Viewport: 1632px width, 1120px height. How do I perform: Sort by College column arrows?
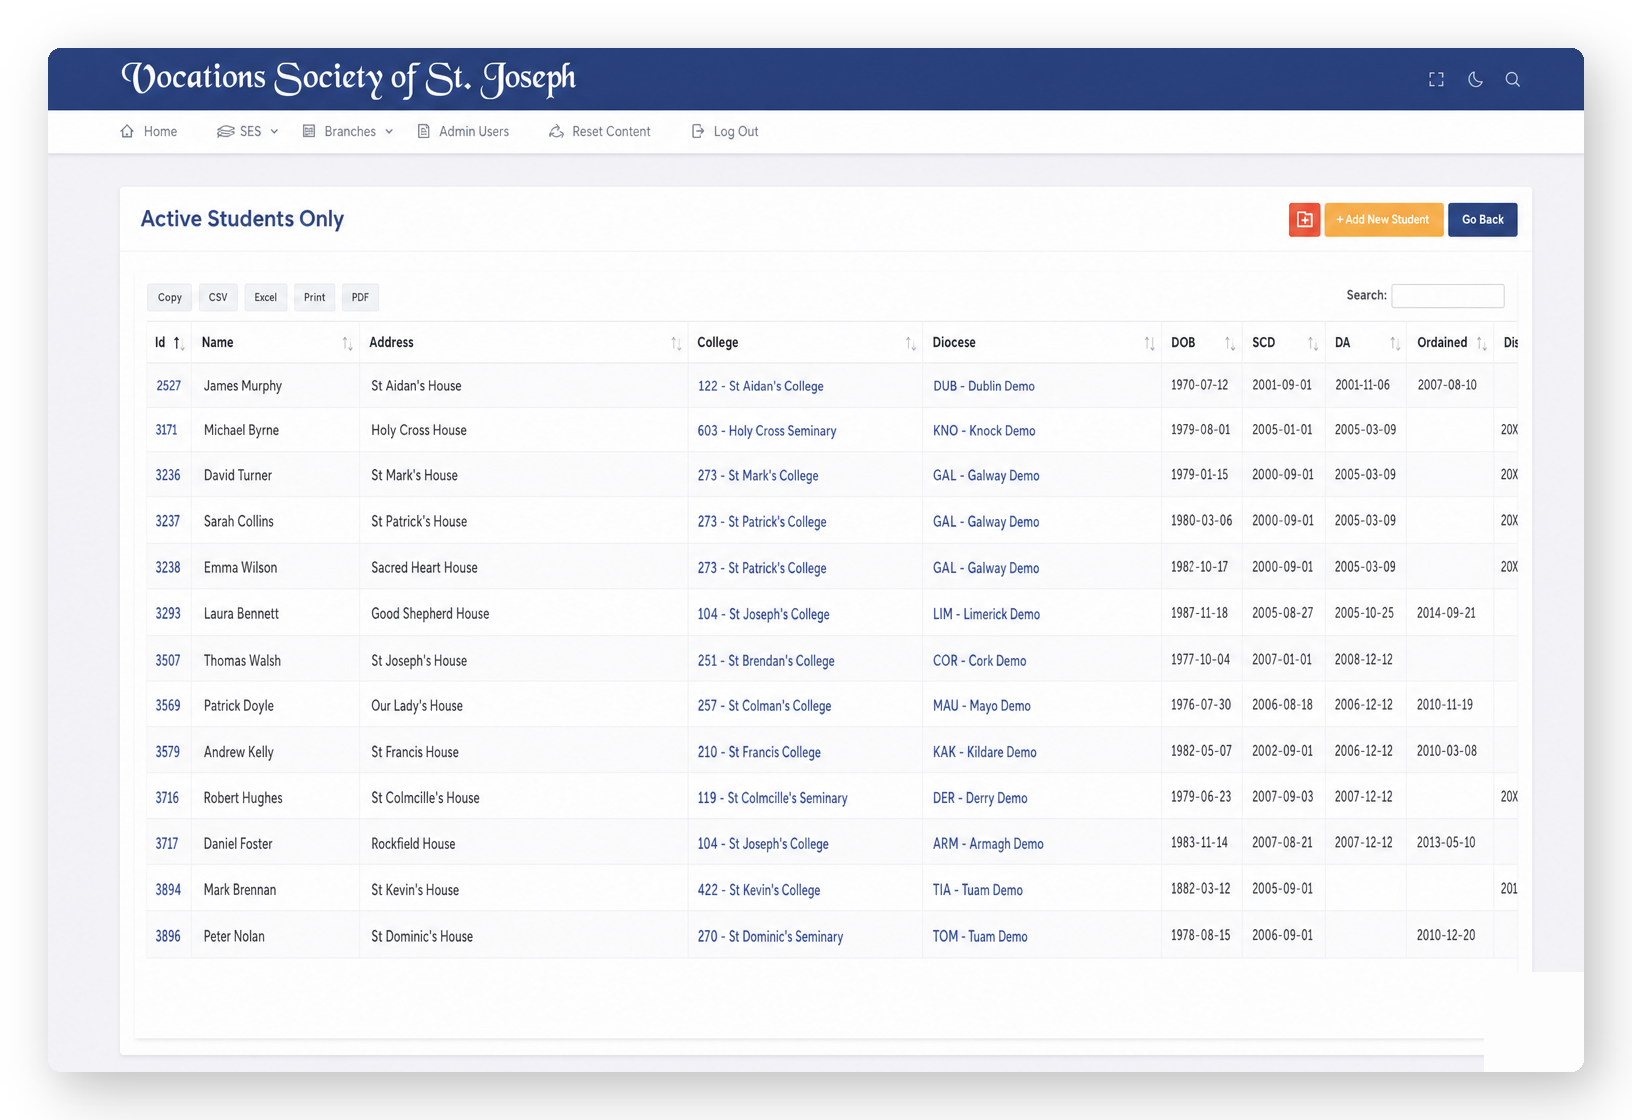point(910,343)
